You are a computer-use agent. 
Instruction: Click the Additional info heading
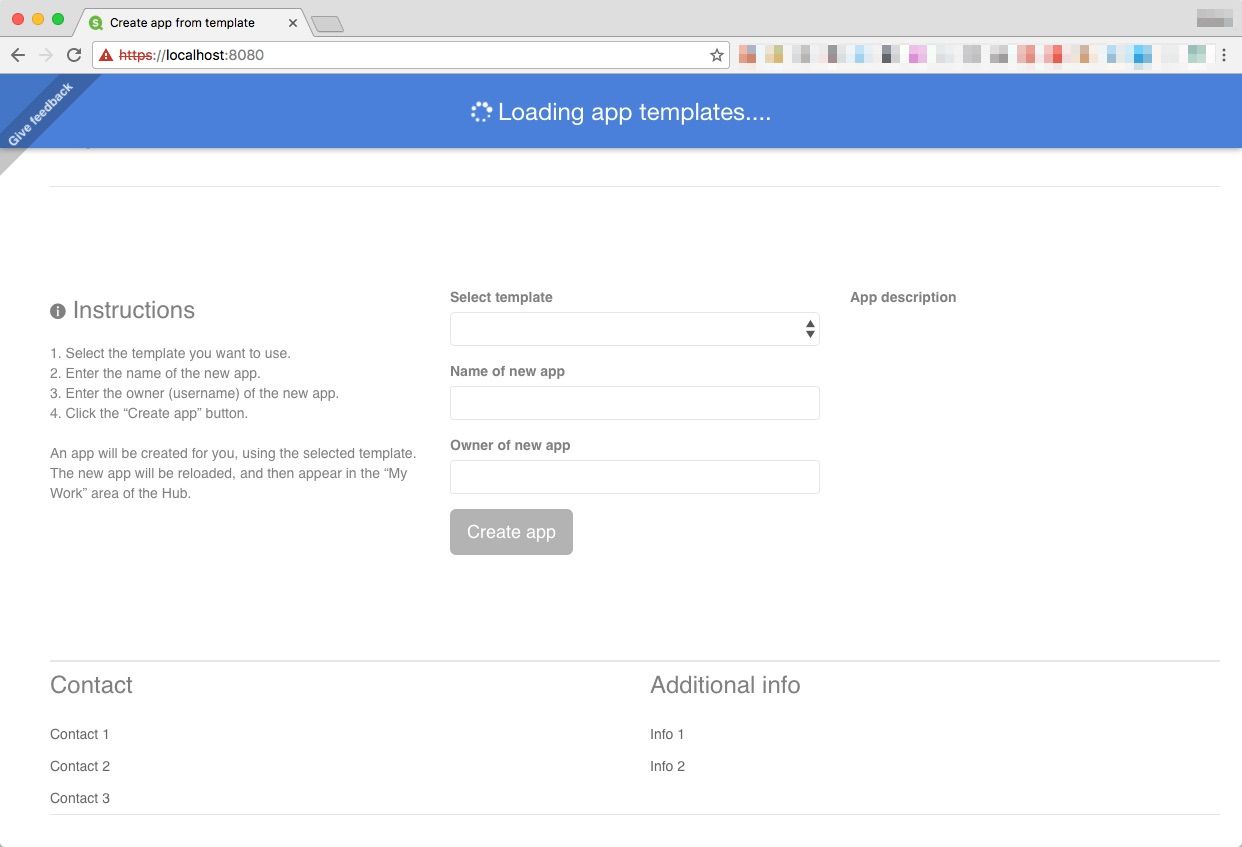tap(725, 685)
